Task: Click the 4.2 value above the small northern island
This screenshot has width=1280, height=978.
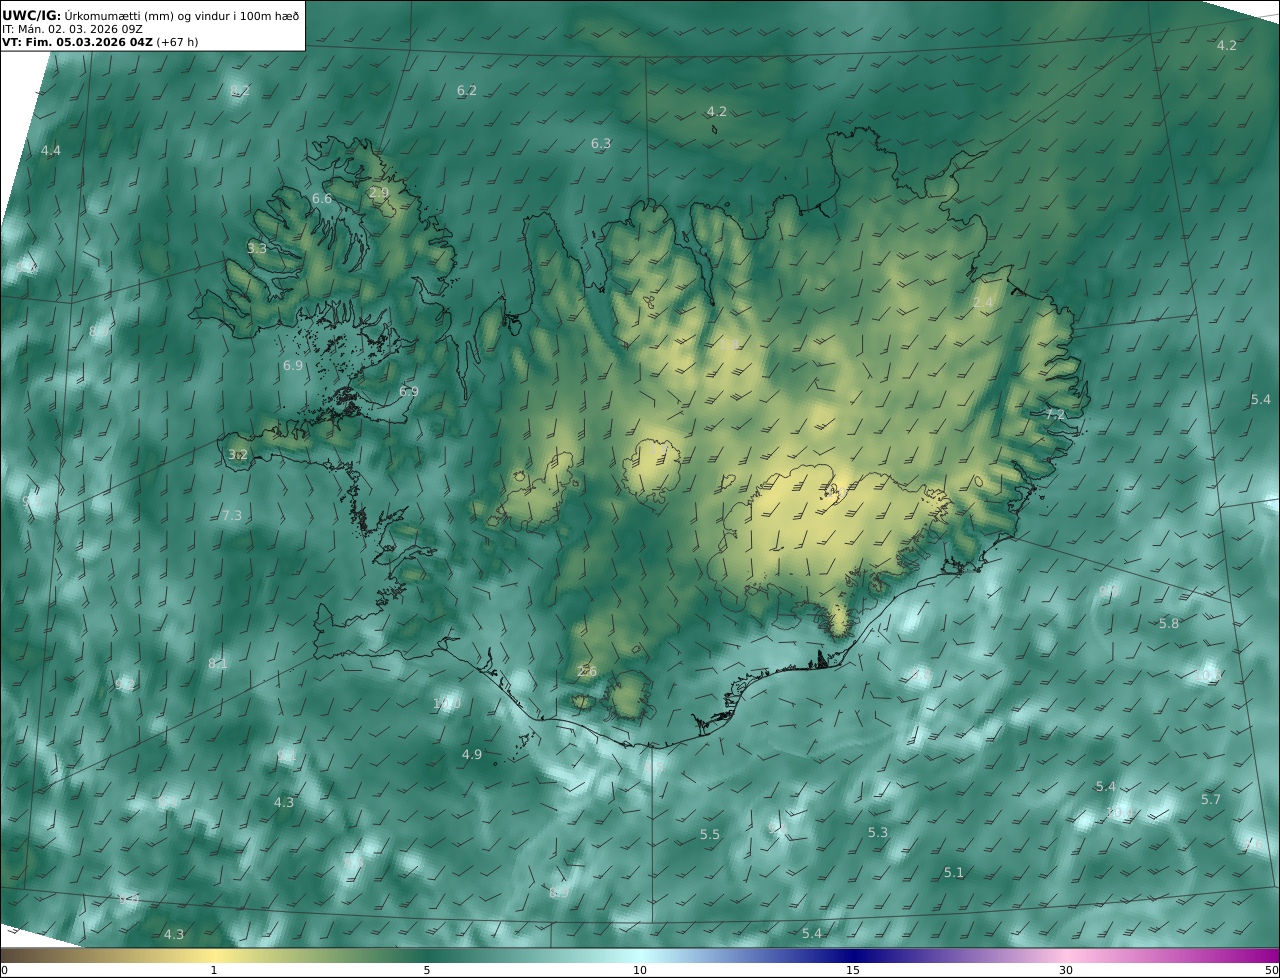Action: point(717,111)
